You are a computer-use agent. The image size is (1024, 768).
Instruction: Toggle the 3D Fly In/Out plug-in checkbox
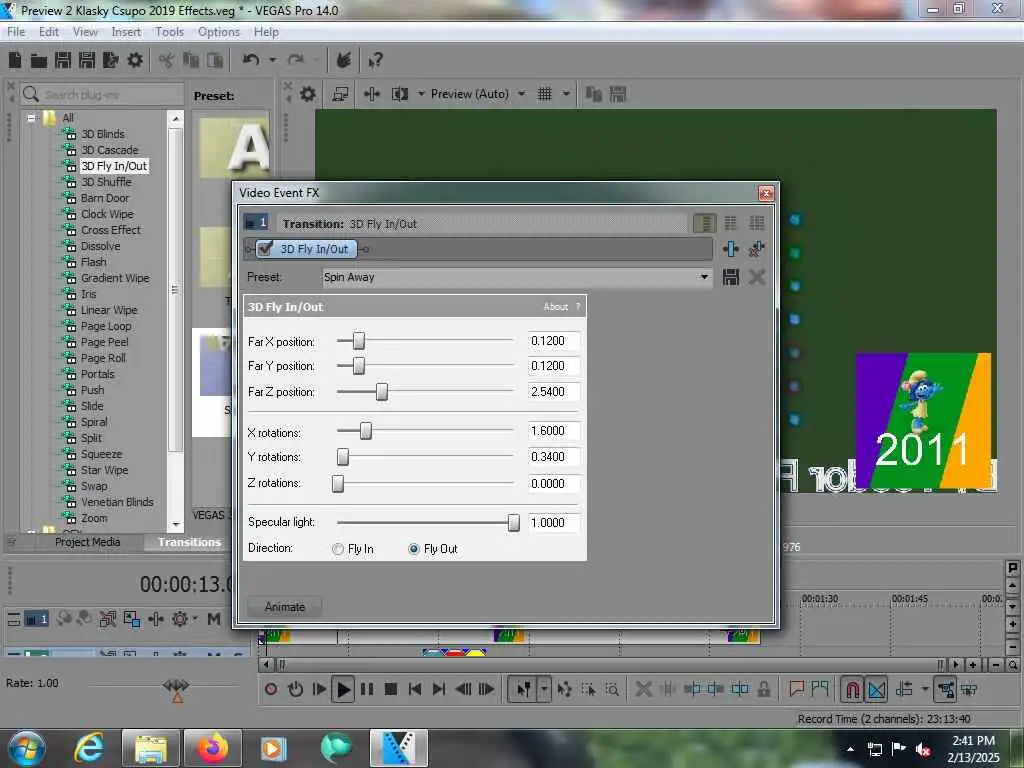(x=265, y=248)
